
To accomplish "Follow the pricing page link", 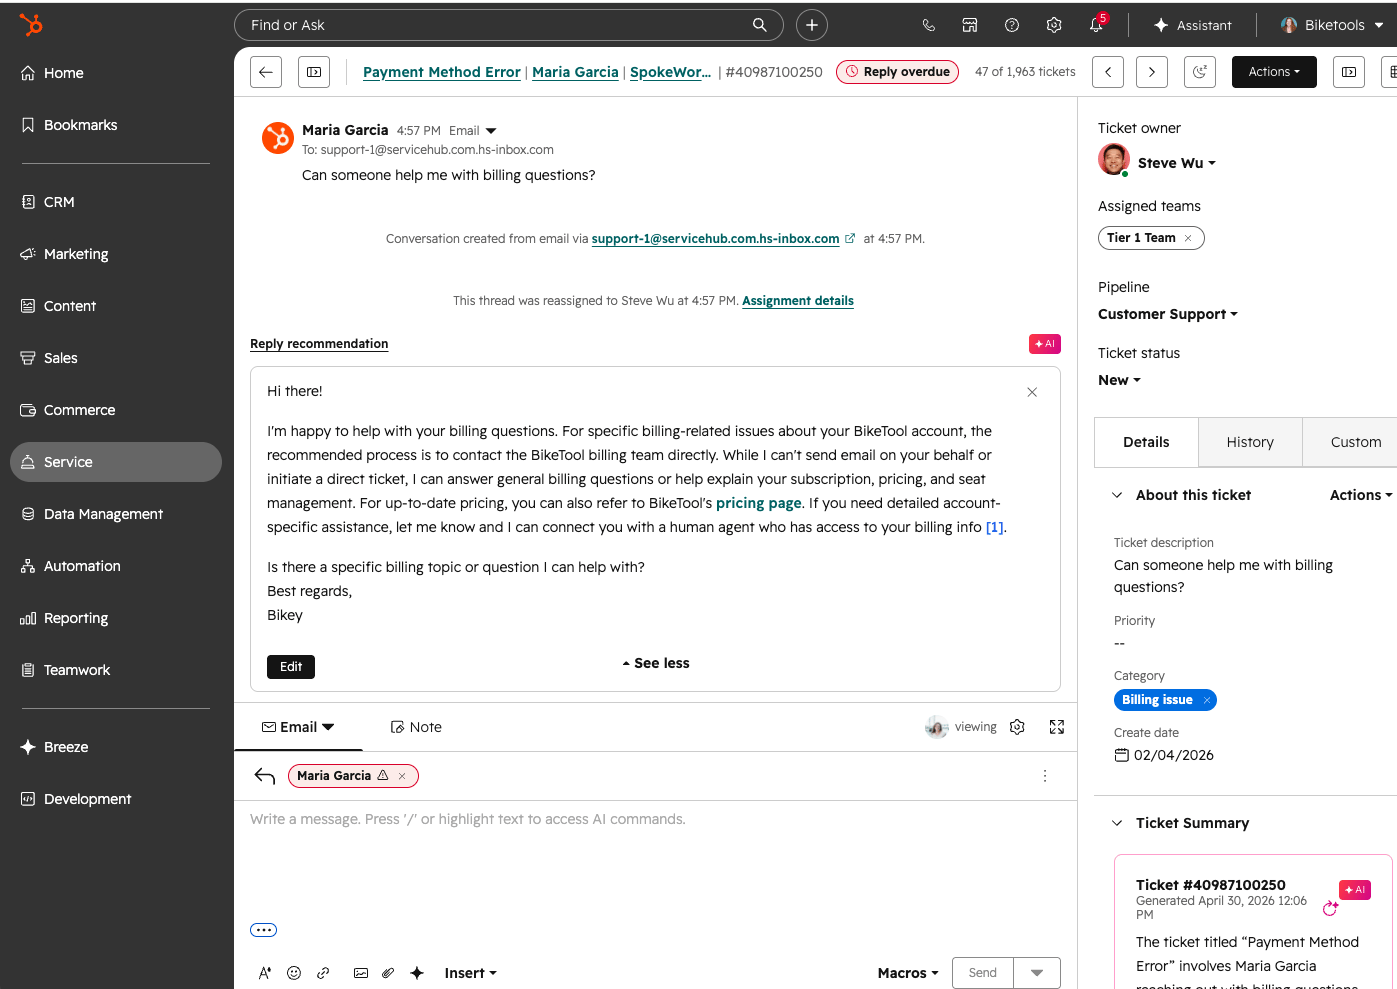I will pos(759,503).
